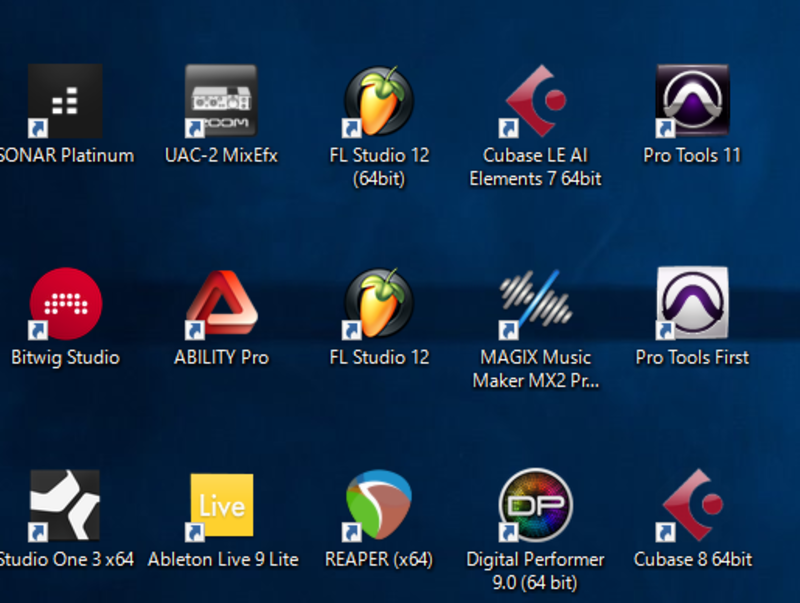The height and width of the screenshot is (603, 800).
Task: Select the Pro Tools 11 shortcut icon
Action: [692, 101]
